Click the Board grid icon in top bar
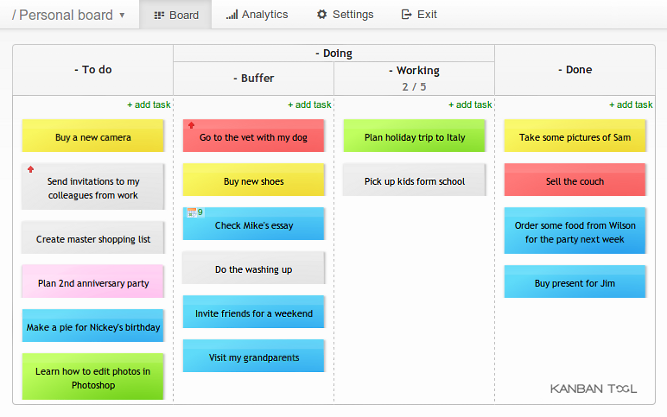Screen dimensions: 667x417 pyautogui.click(x=159, y=15)
